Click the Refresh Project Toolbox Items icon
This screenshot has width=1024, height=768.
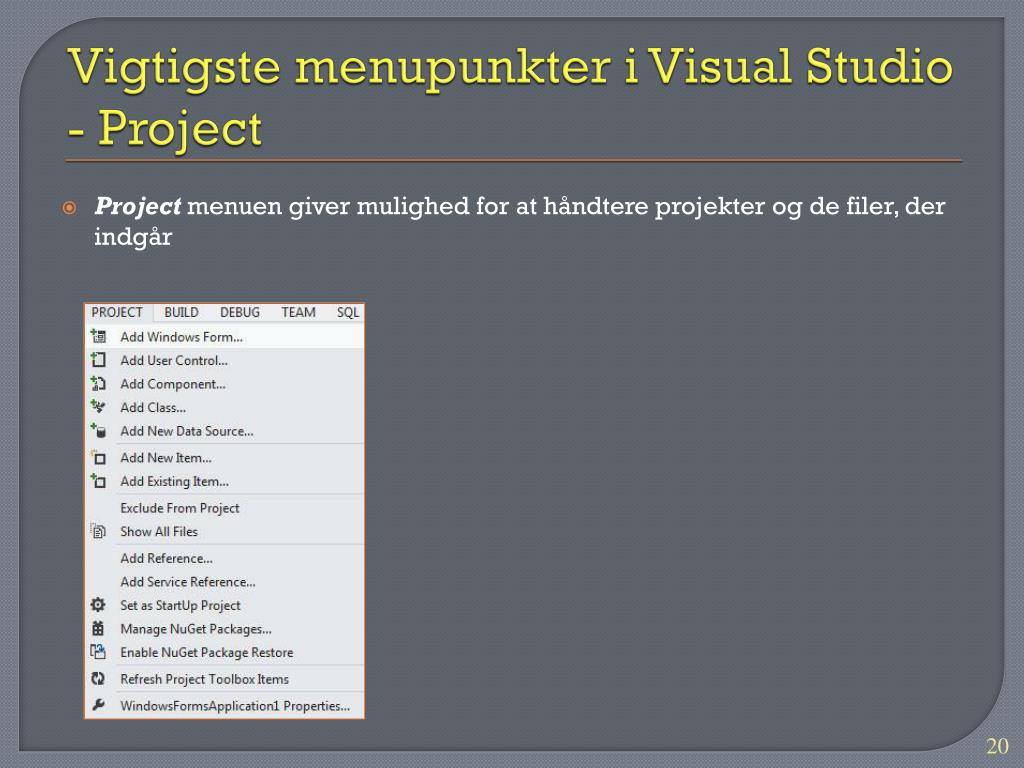[x=98, y=679]
